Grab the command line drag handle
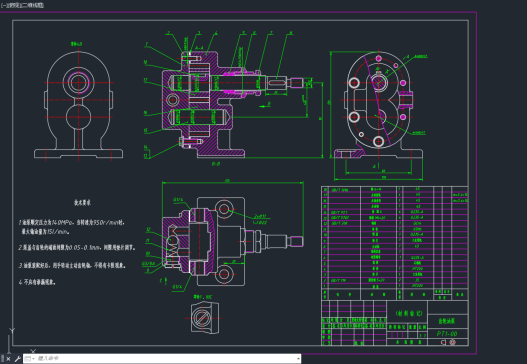Screen dimensions: 527x364 pos(3,359)
